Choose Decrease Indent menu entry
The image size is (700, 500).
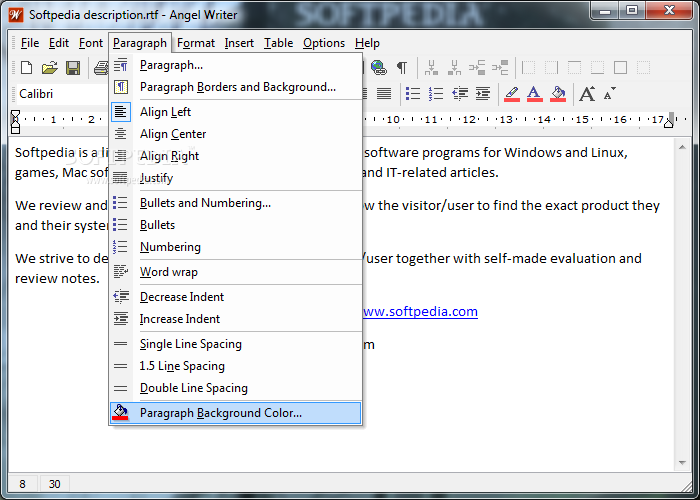coord(236,297)
